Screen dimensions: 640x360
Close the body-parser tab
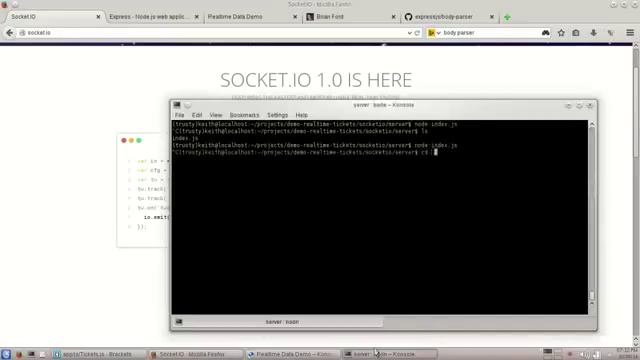pos(492,17)
